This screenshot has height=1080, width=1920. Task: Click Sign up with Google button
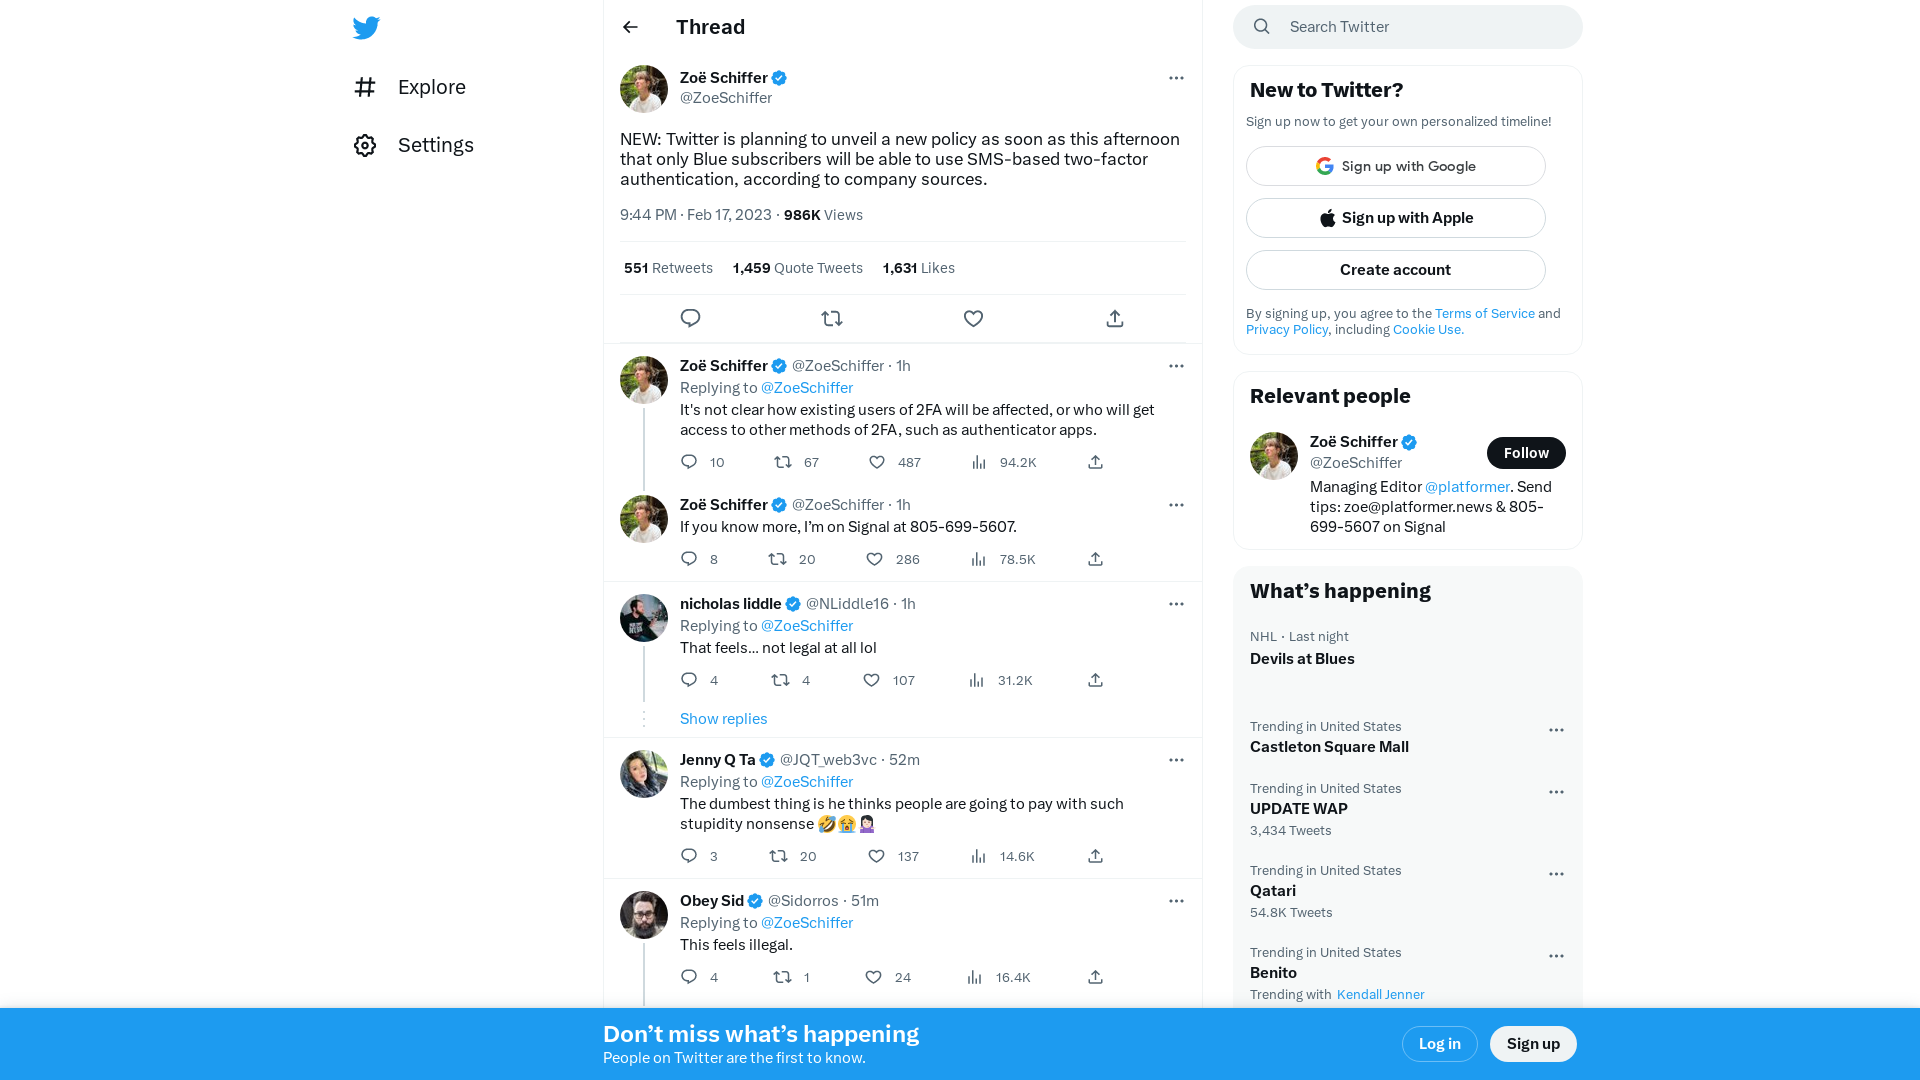click(x=1394, y=166)
